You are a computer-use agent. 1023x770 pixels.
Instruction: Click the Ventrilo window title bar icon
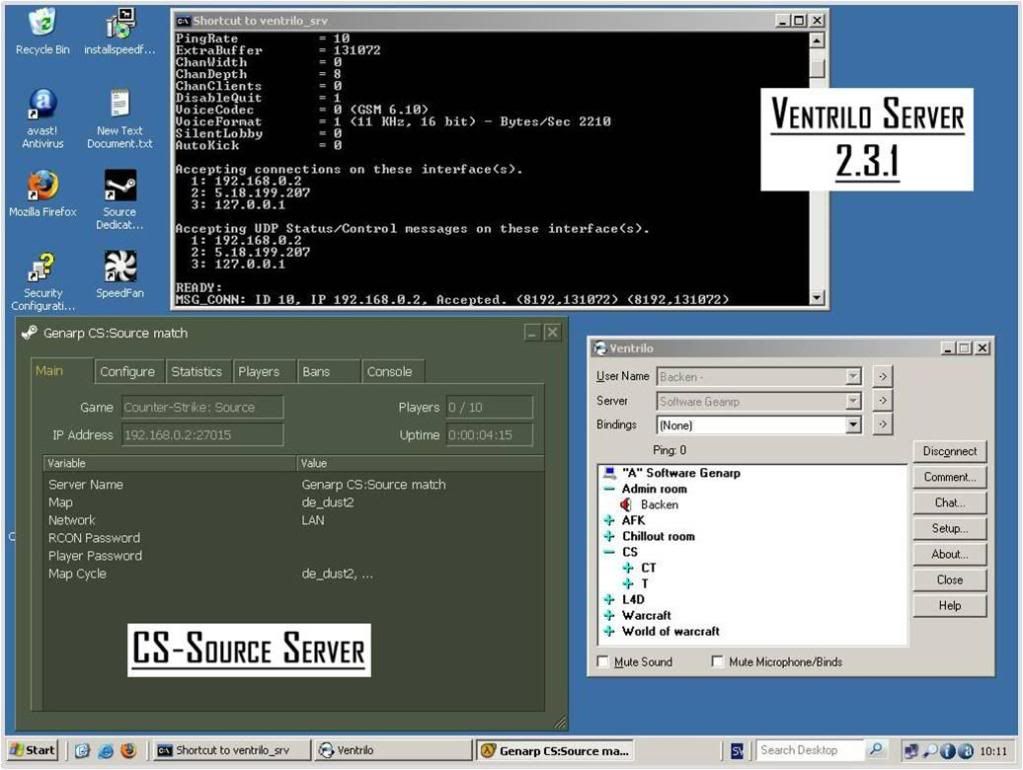pos(600,348)
